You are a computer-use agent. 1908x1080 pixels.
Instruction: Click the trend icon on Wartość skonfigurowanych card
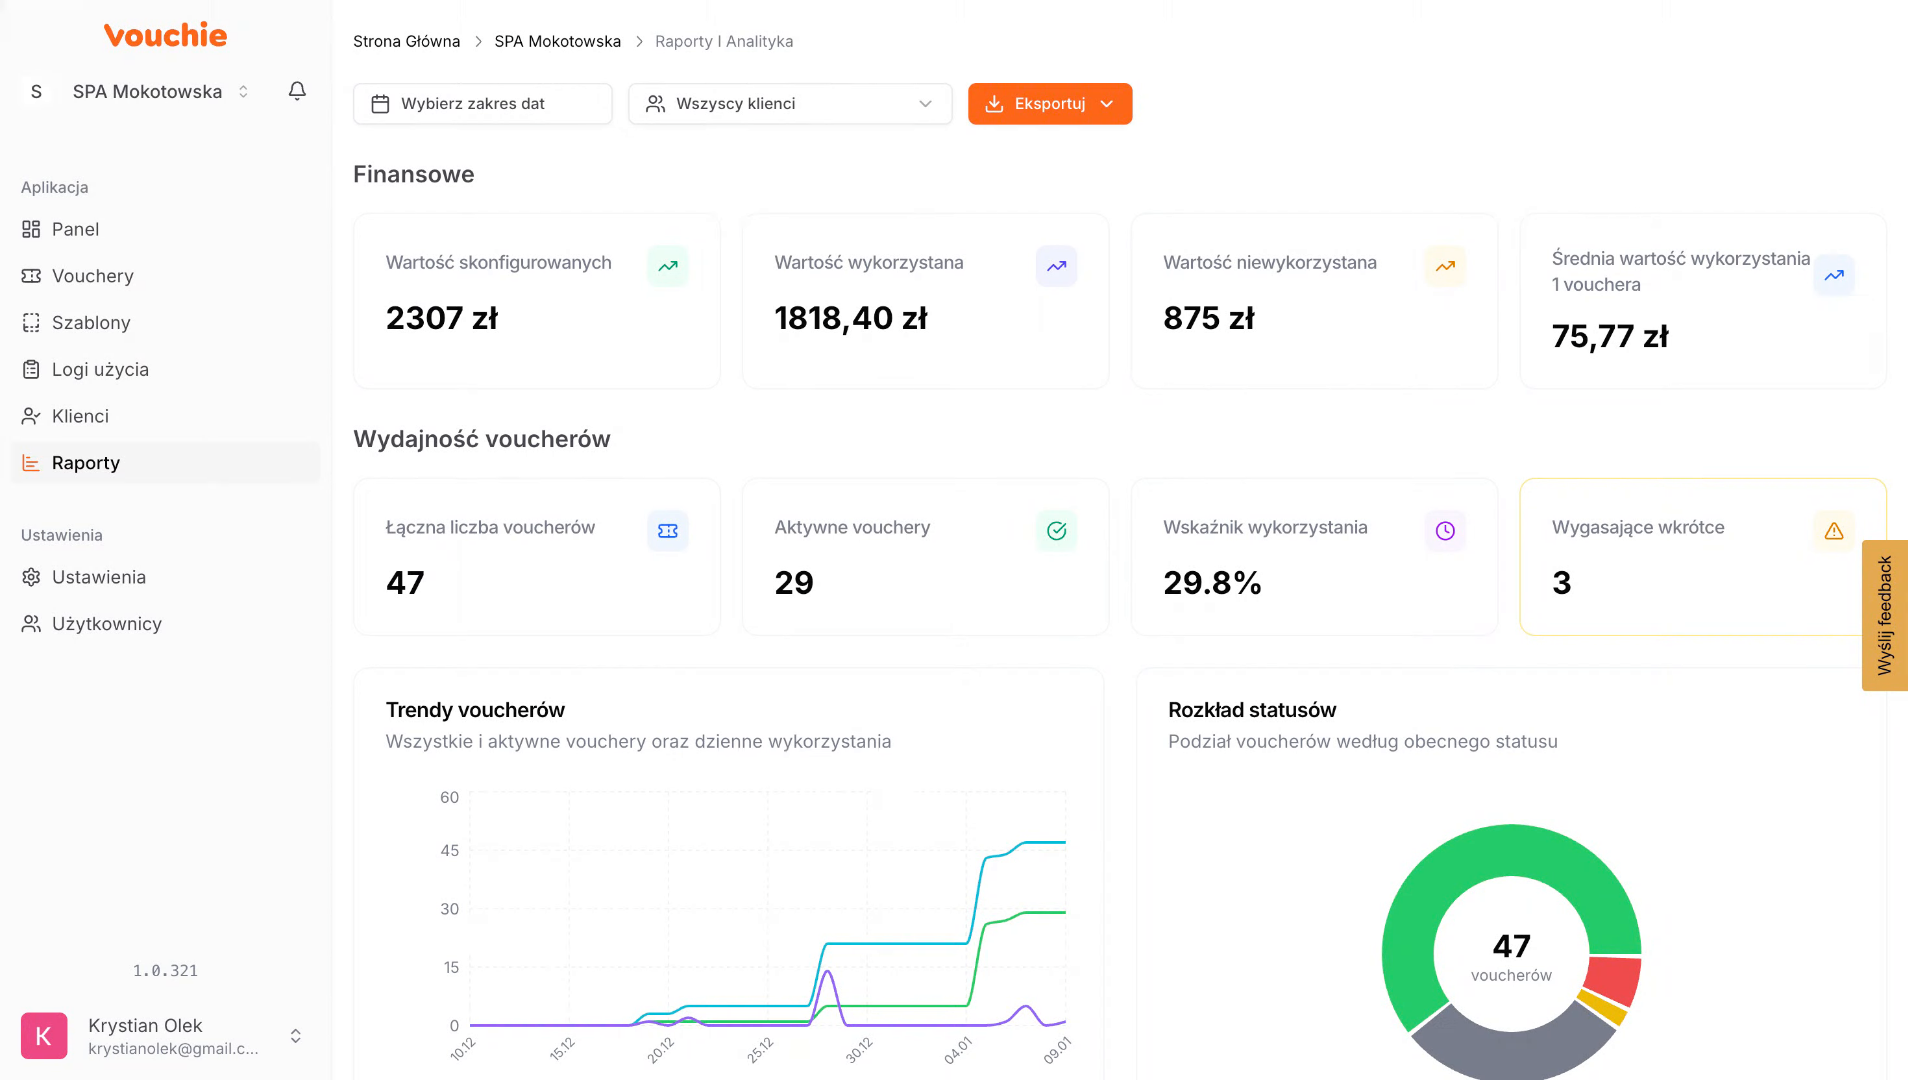(667, 266)
